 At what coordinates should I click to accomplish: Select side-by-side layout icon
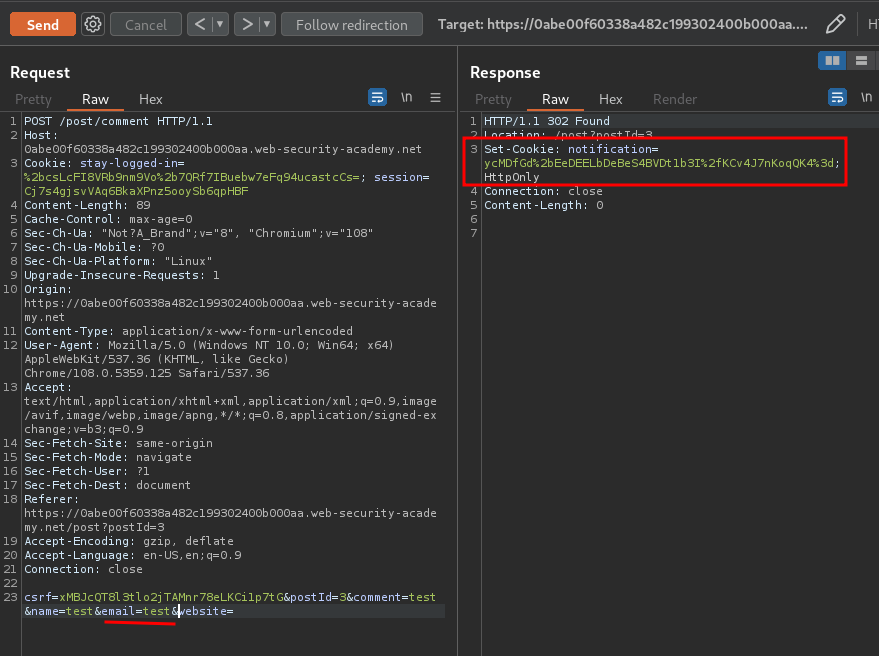tap(832, 60)
